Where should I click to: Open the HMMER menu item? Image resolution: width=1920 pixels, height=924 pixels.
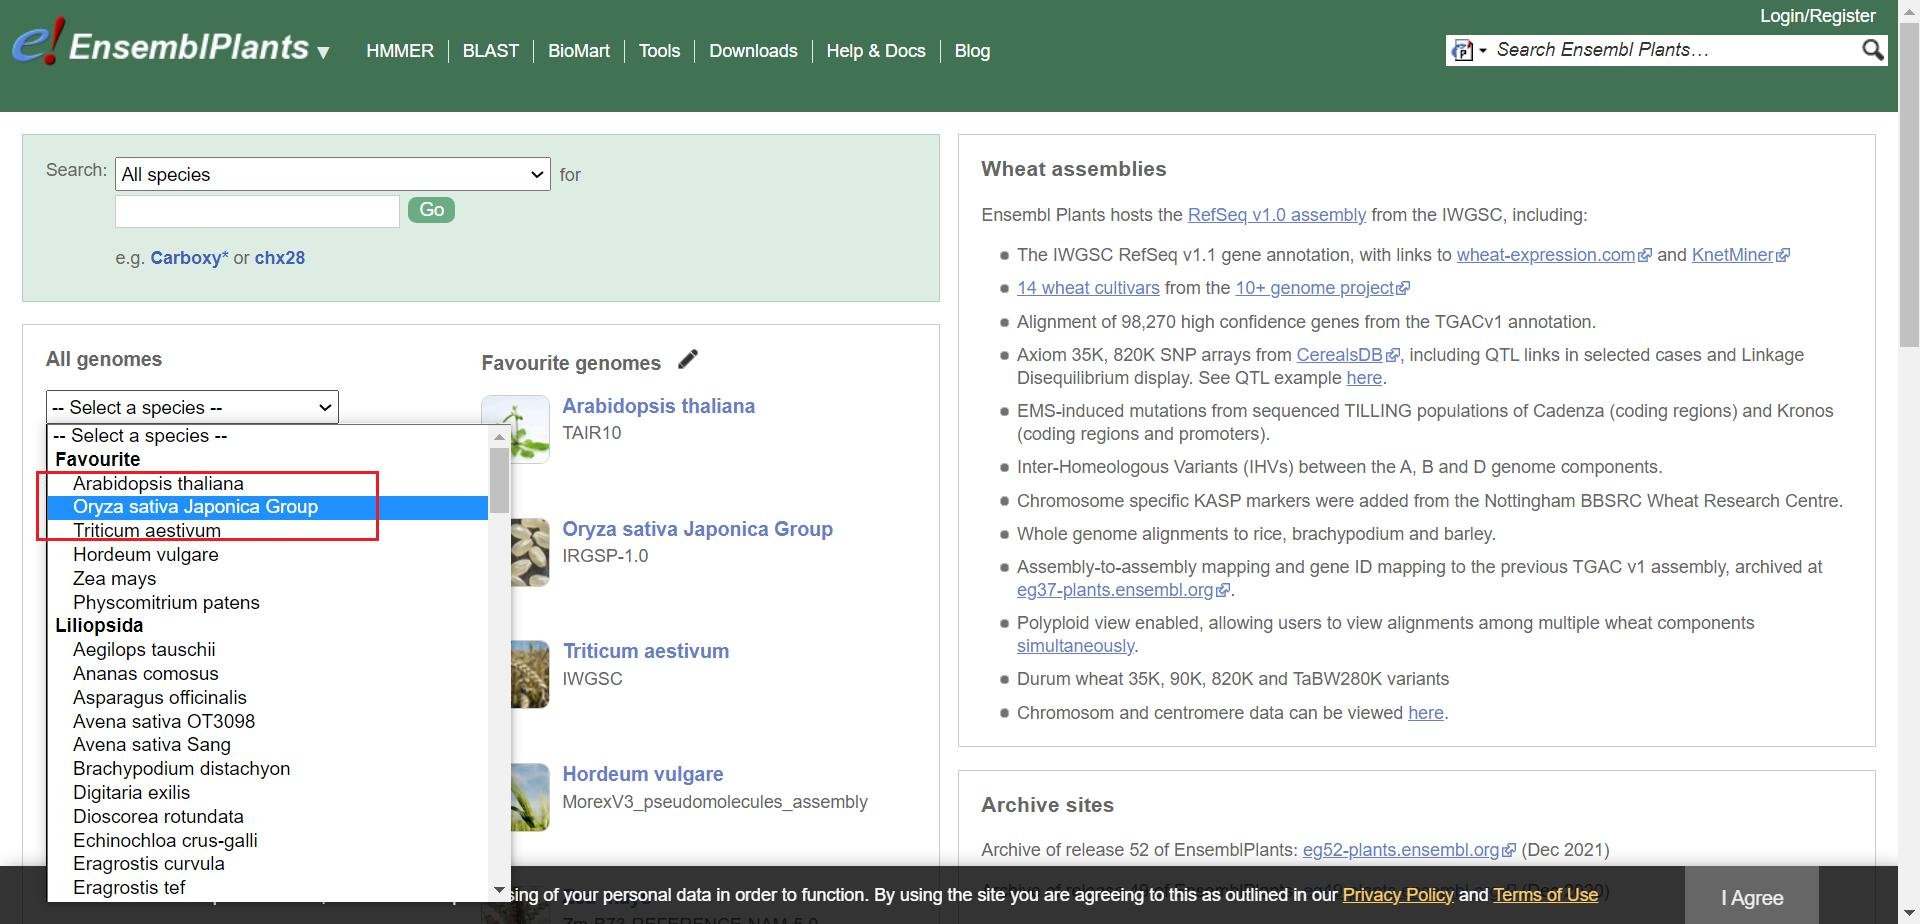[x=400, y=51]
